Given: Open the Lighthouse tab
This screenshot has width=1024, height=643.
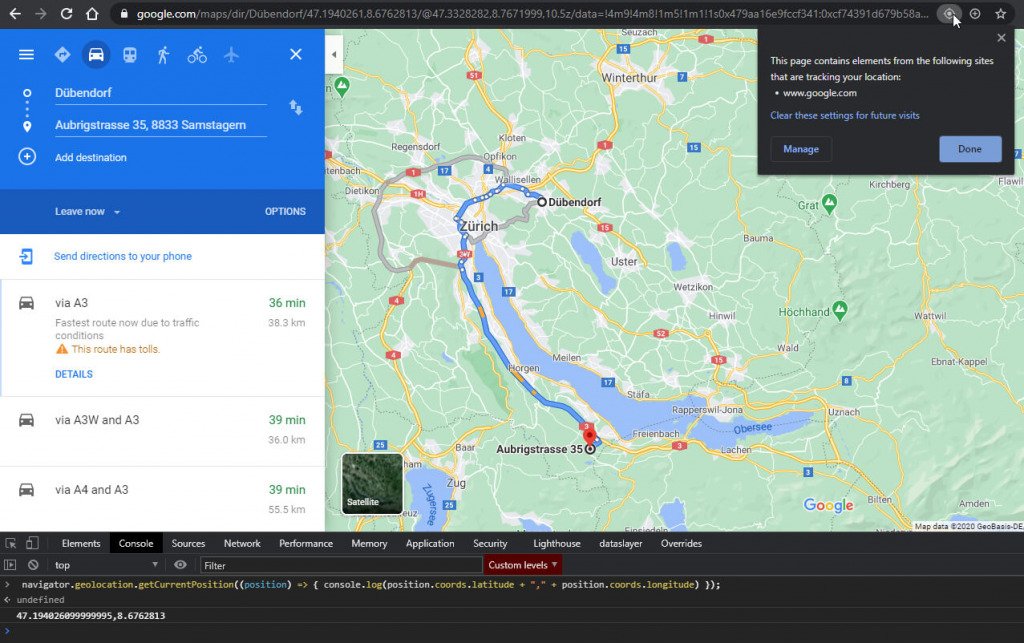Looking at the screenshot, I should (x=556, y=543).
